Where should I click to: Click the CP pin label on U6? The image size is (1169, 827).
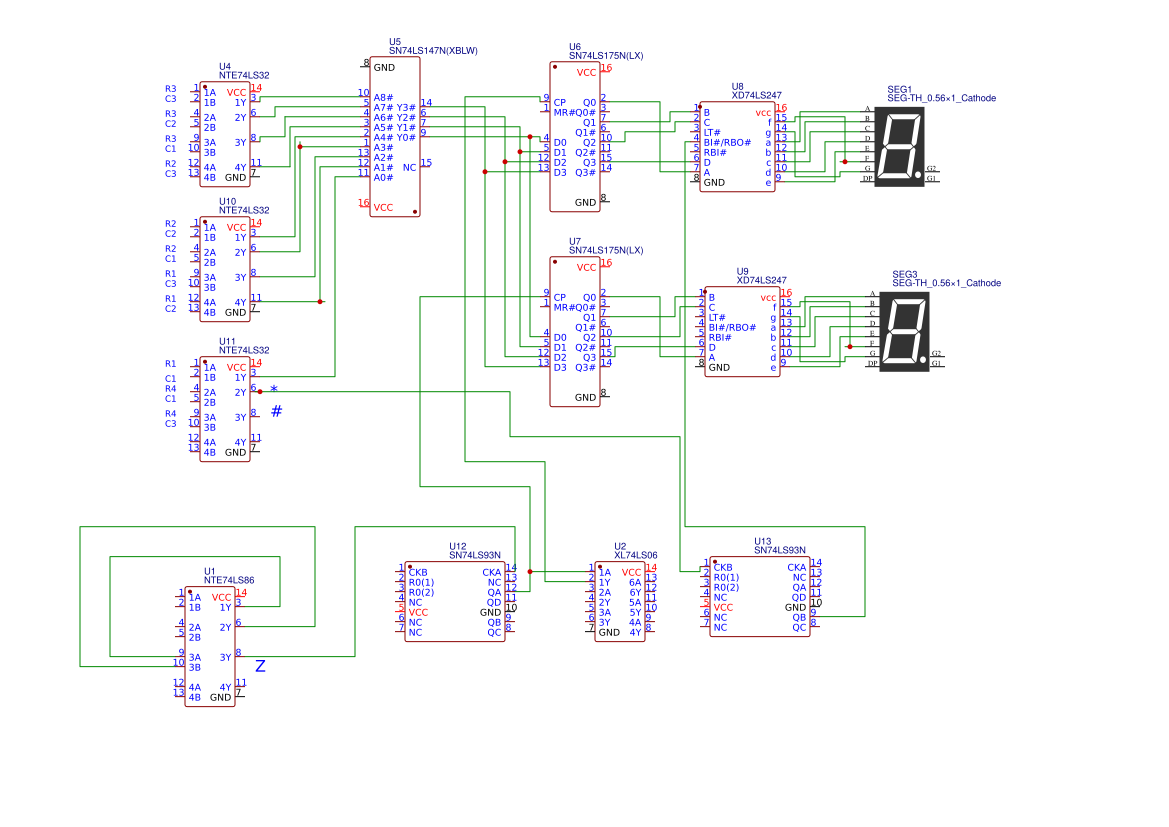click(x=560, y=102)
